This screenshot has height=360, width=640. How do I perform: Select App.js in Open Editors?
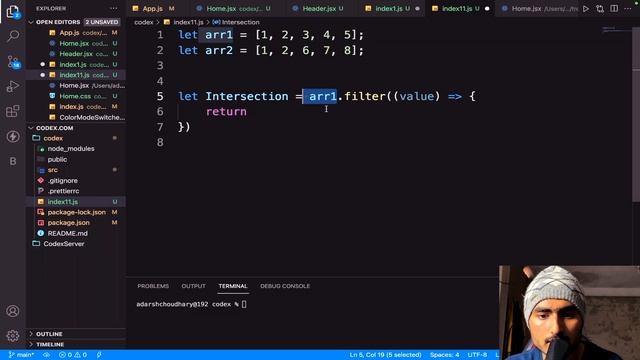pyautogui.click(x=76, y=33)
